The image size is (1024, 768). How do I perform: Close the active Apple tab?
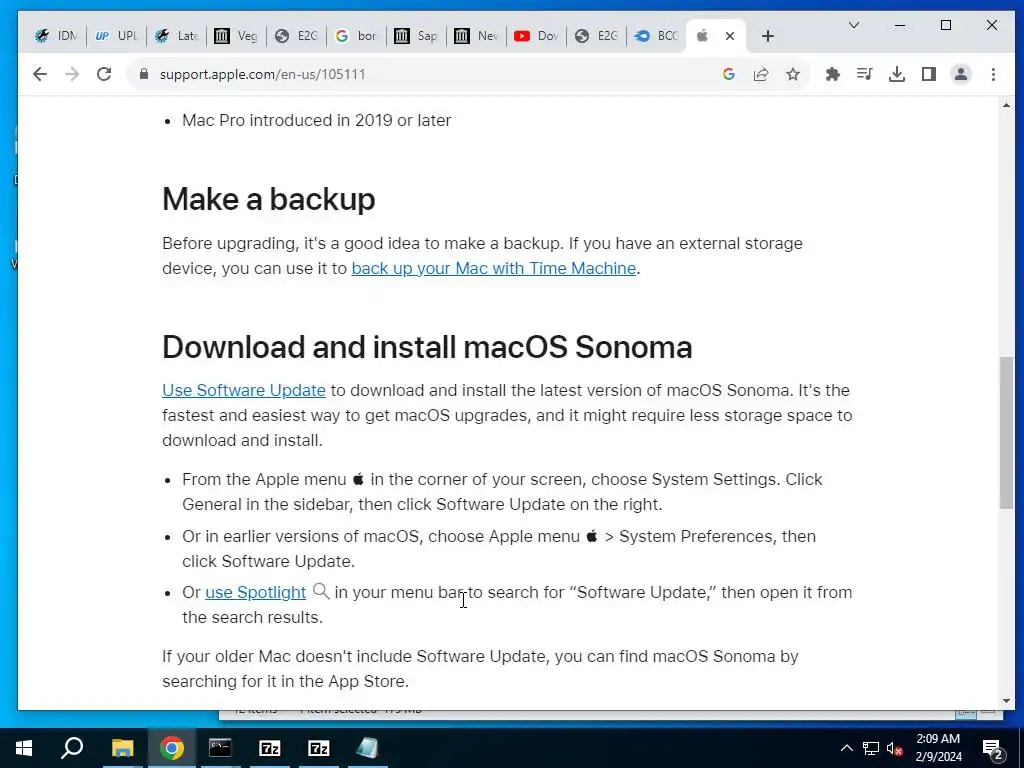click(730, 36)
